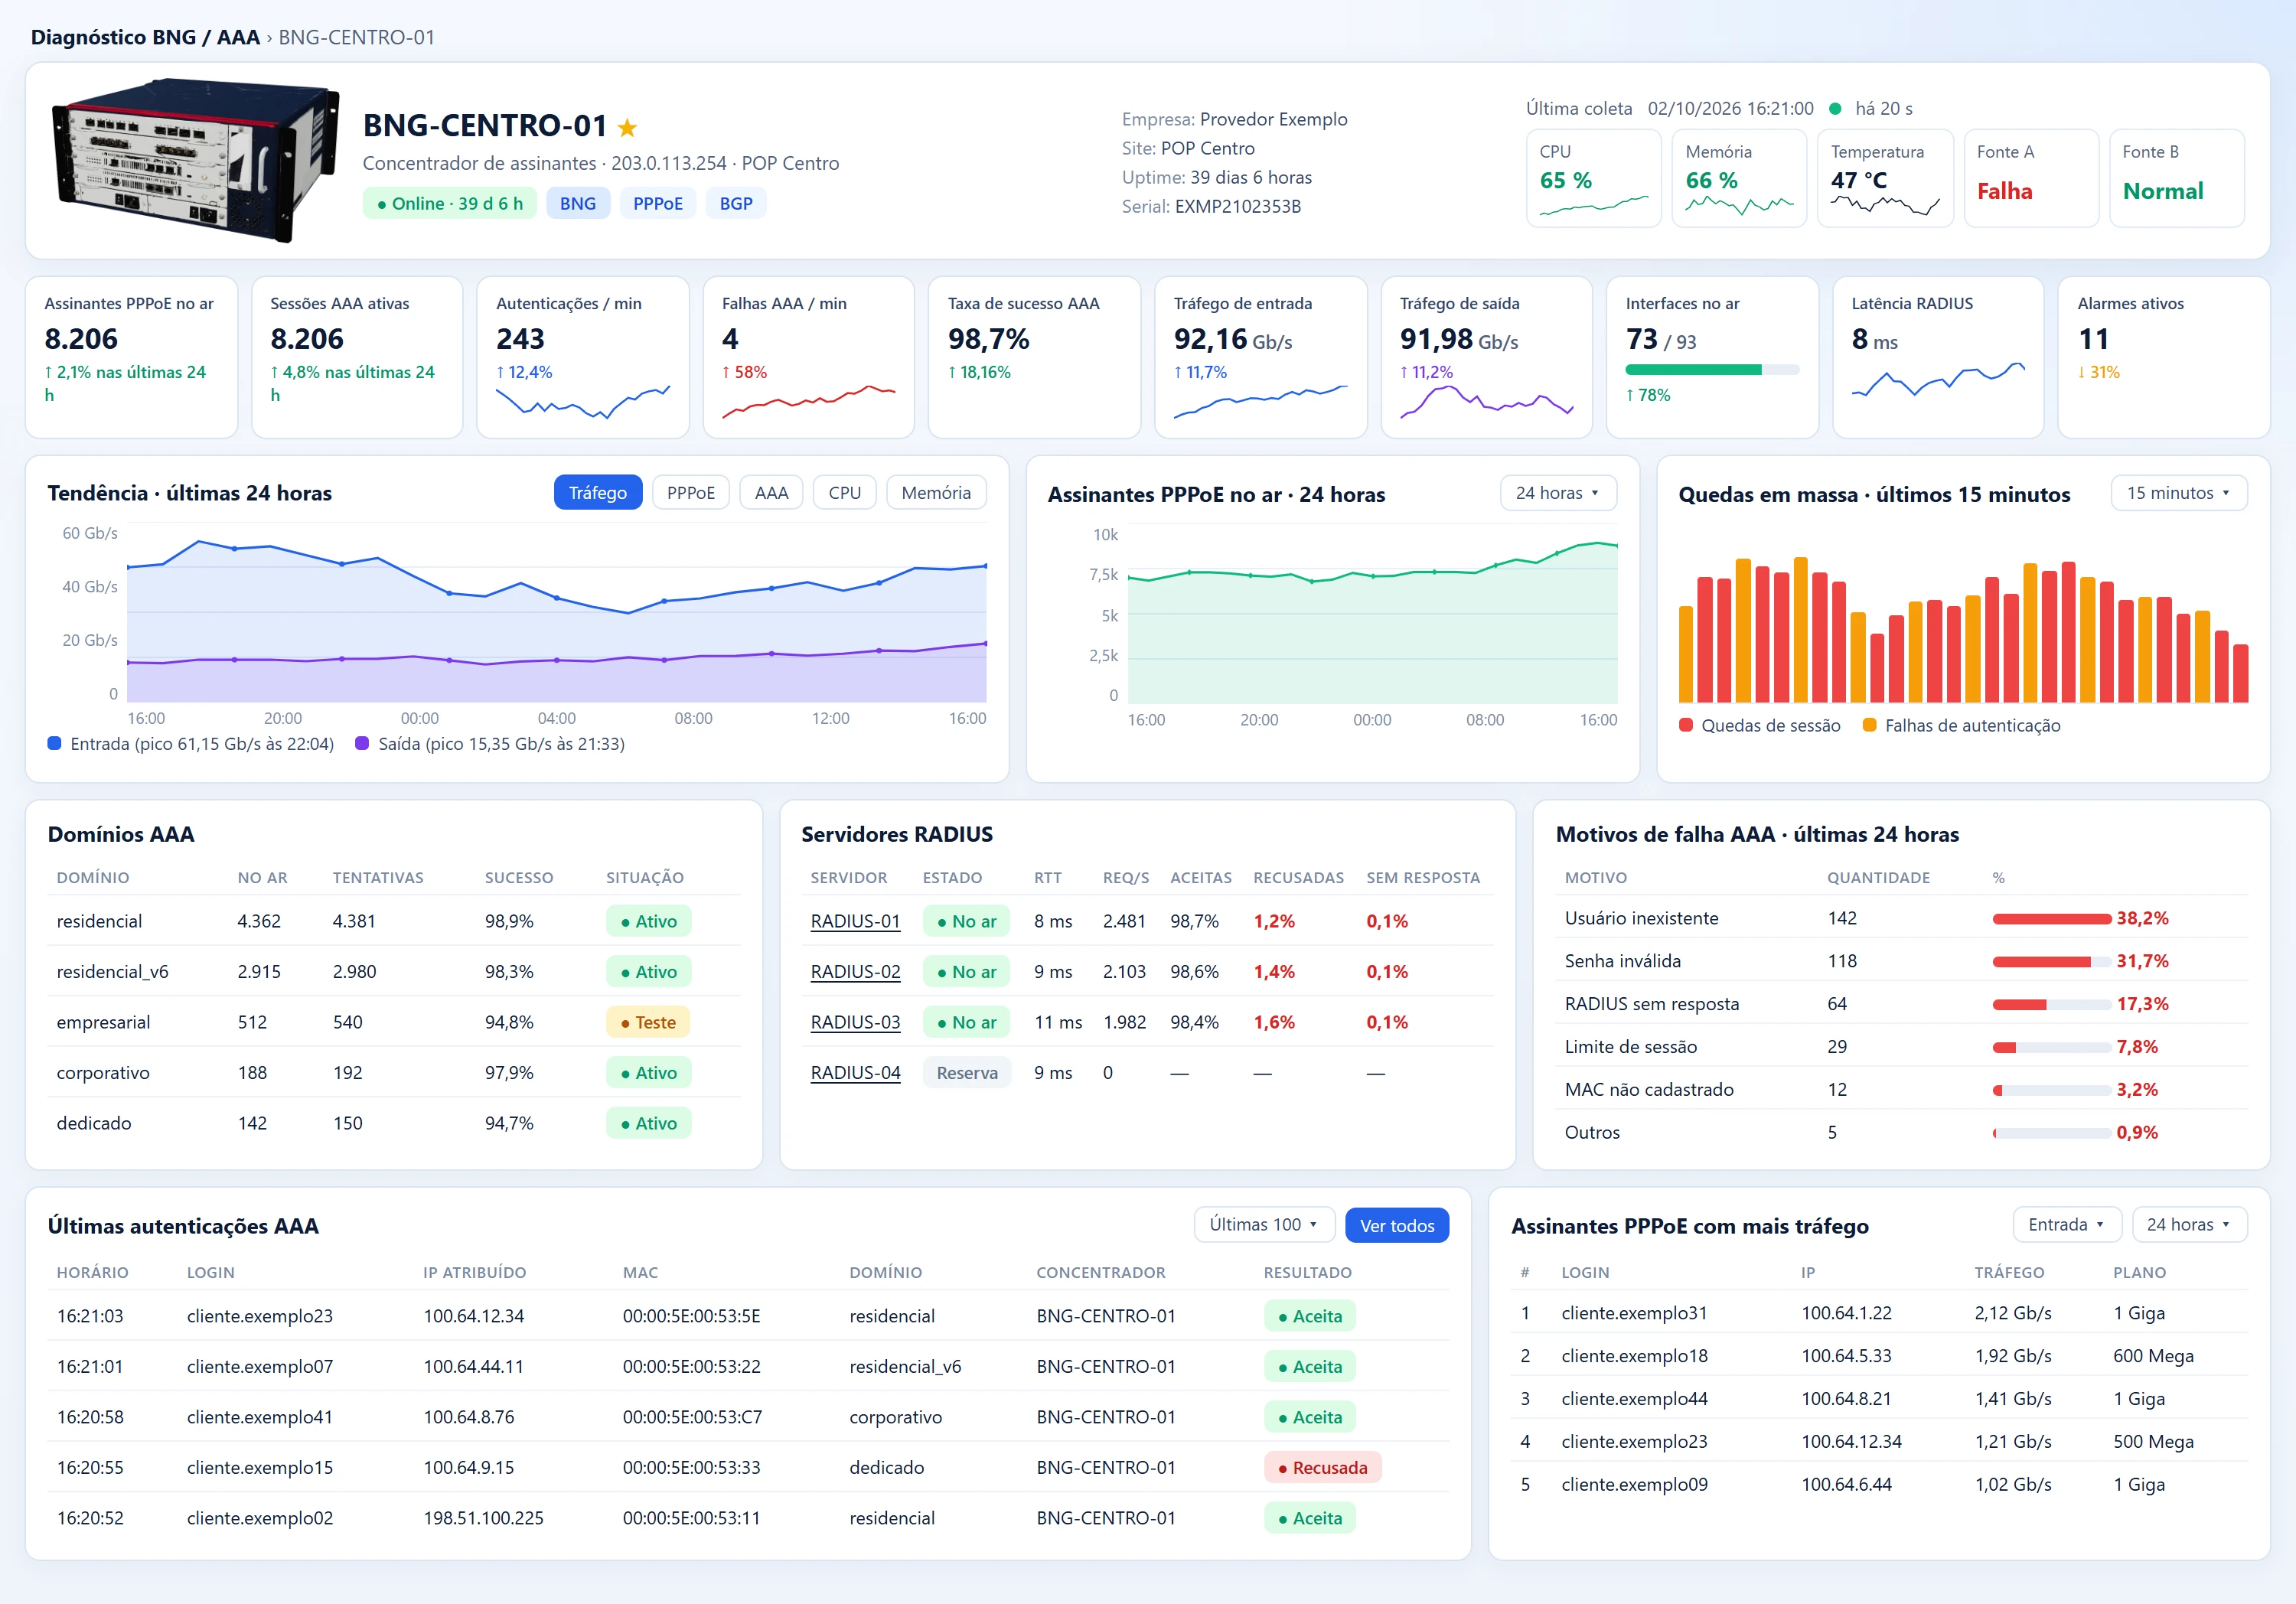Click the gold favorite star beside BNG-CENTRO-01
The height and width of the screenshot is (1604, 2296).
point(627,127)
